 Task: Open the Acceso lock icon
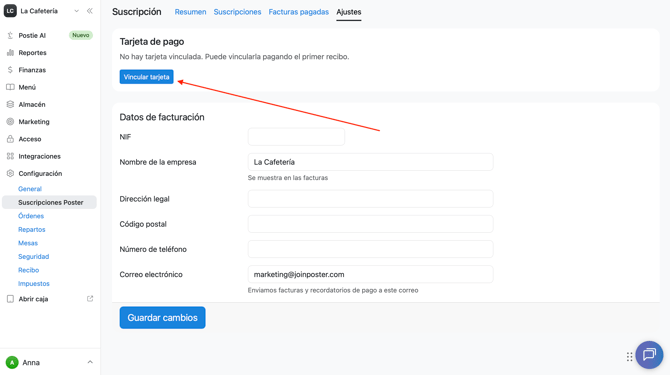[10, 139]
